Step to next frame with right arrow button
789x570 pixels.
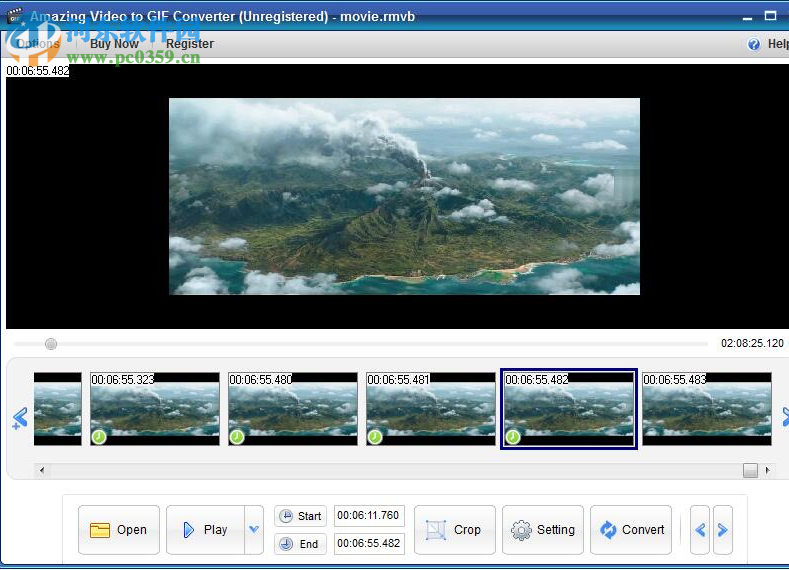click(x=723, y=530)
